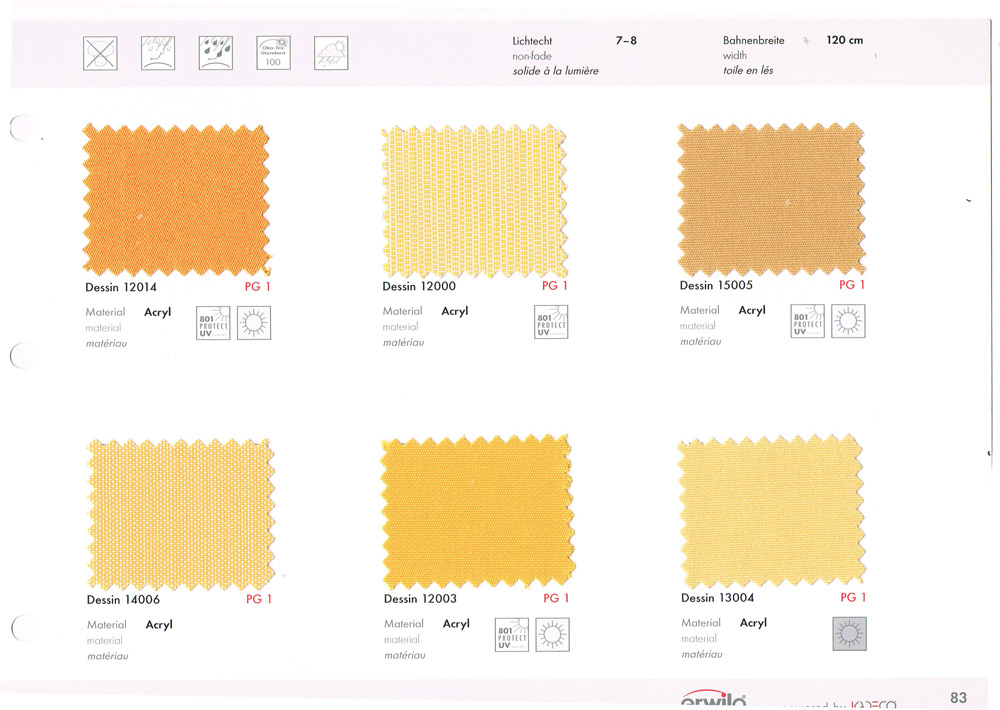Click the label Dessin 15005
The image size is (1000, 710).
[716, 285]
